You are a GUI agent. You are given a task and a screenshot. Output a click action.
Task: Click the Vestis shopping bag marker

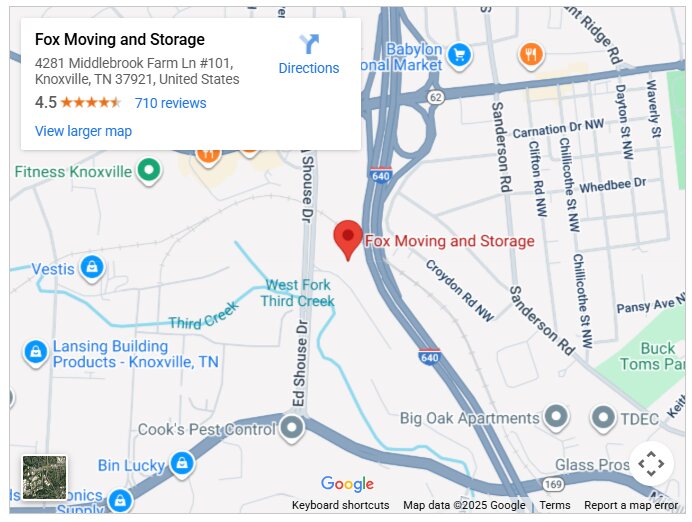point(92,269)
